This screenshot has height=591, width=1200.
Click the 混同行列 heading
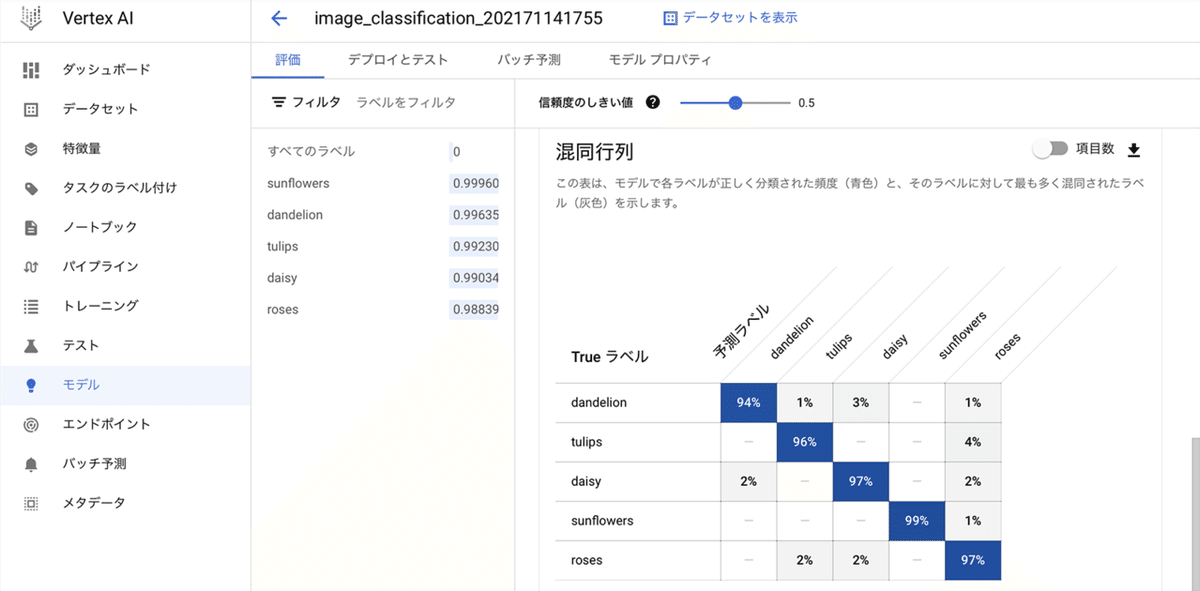coord(595,152)
